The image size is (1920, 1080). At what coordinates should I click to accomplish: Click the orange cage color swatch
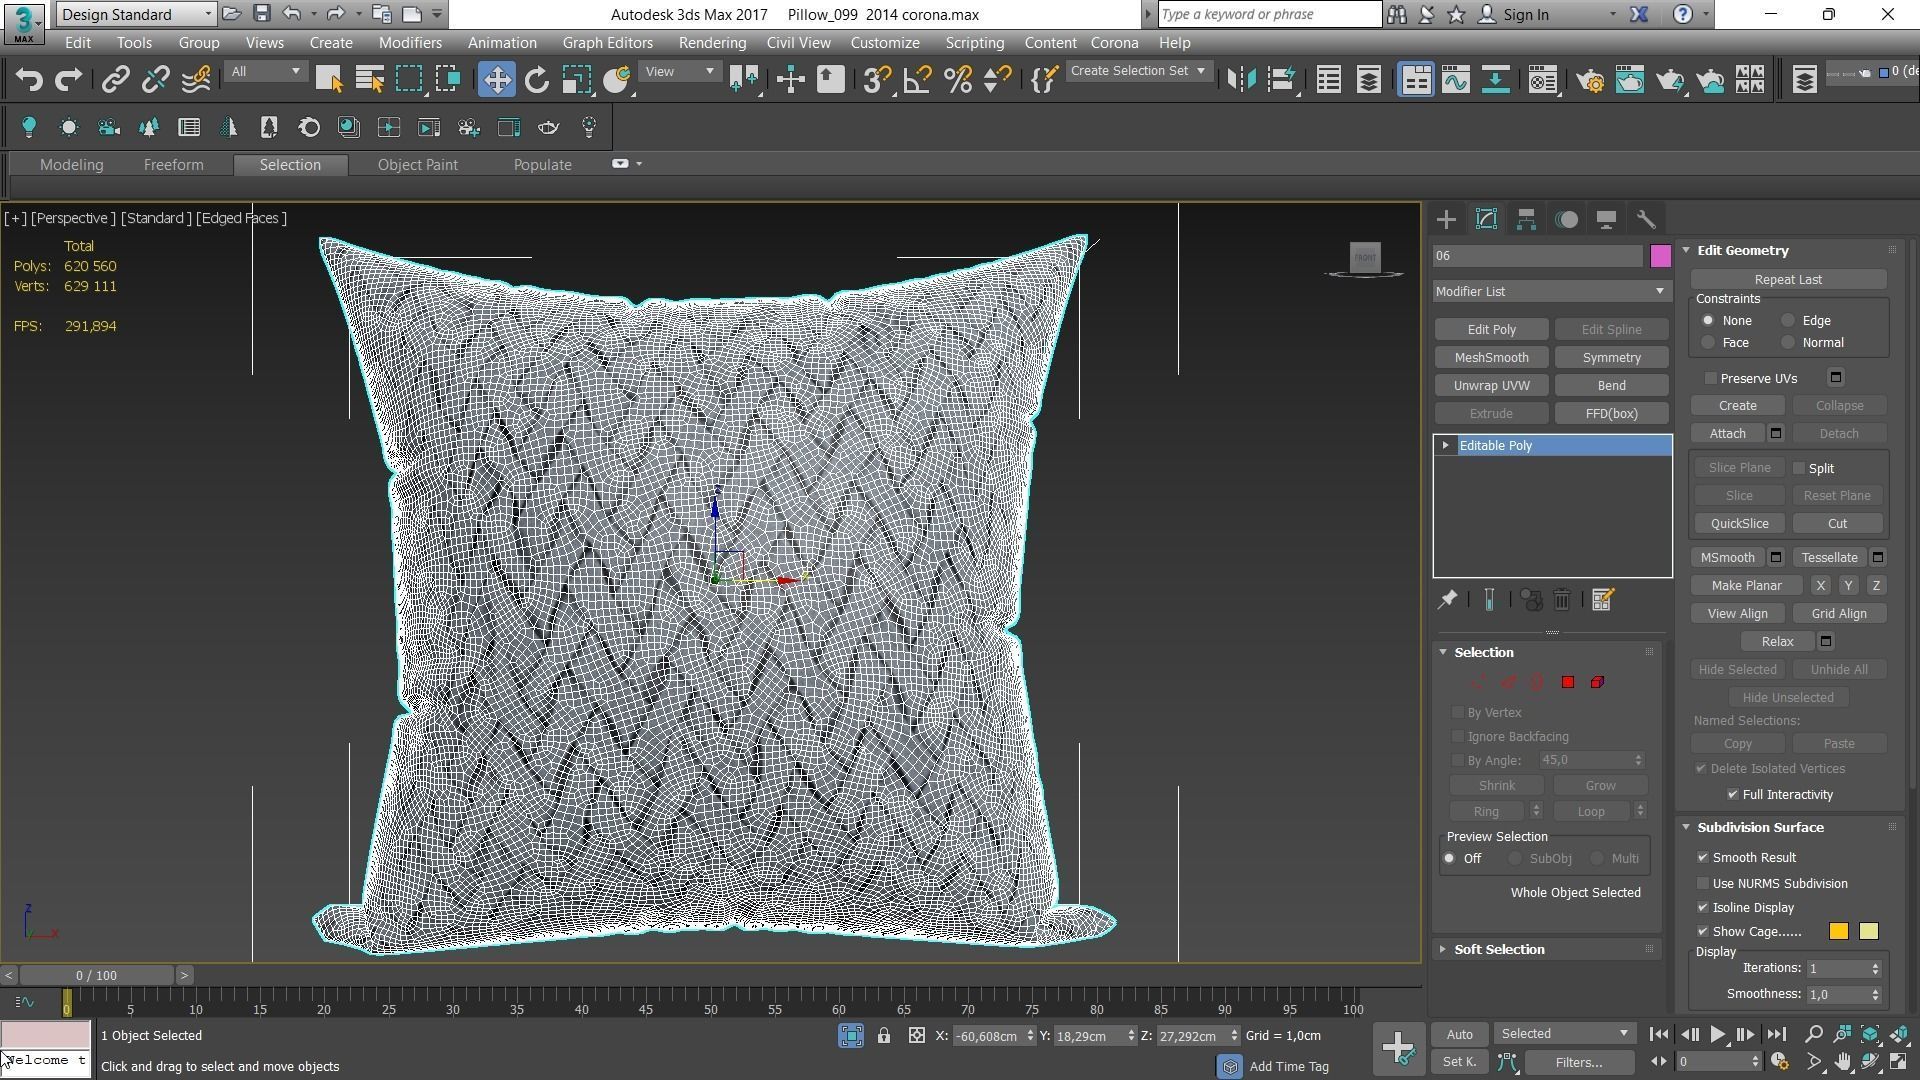point(1838,932)
